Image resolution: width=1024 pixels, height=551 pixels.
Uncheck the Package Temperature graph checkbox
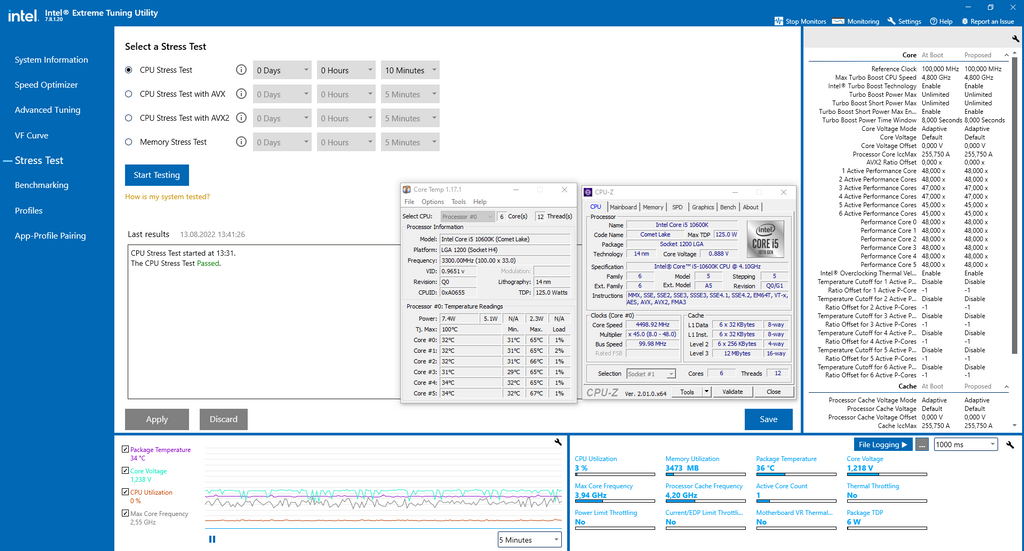tap(125, 449)
